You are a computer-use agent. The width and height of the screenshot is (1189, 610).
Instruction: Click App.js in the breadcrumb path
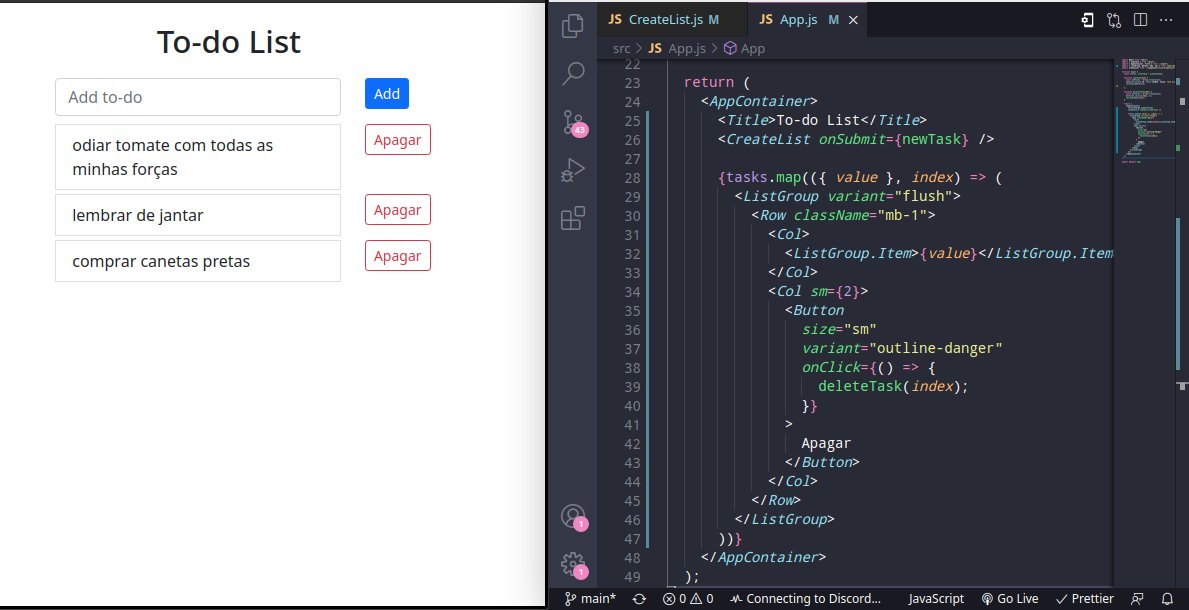coord(677,49)
